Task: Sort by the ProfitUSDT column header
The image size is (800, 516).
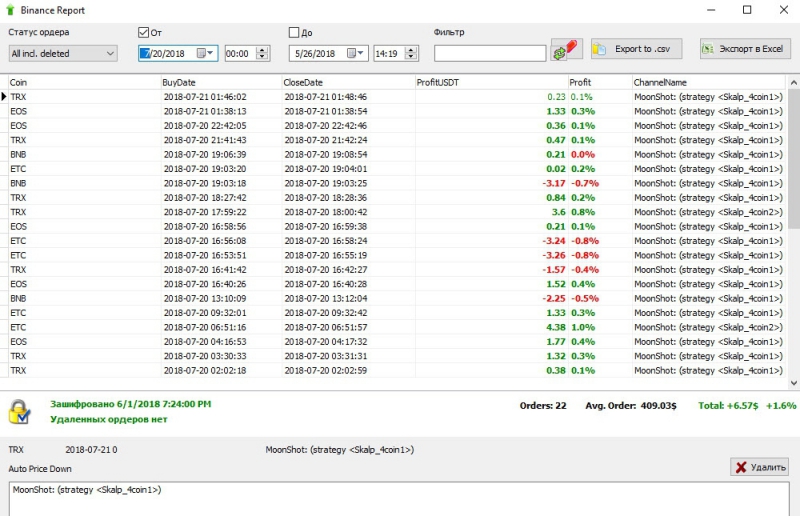Action: click(x=491, y=82)
